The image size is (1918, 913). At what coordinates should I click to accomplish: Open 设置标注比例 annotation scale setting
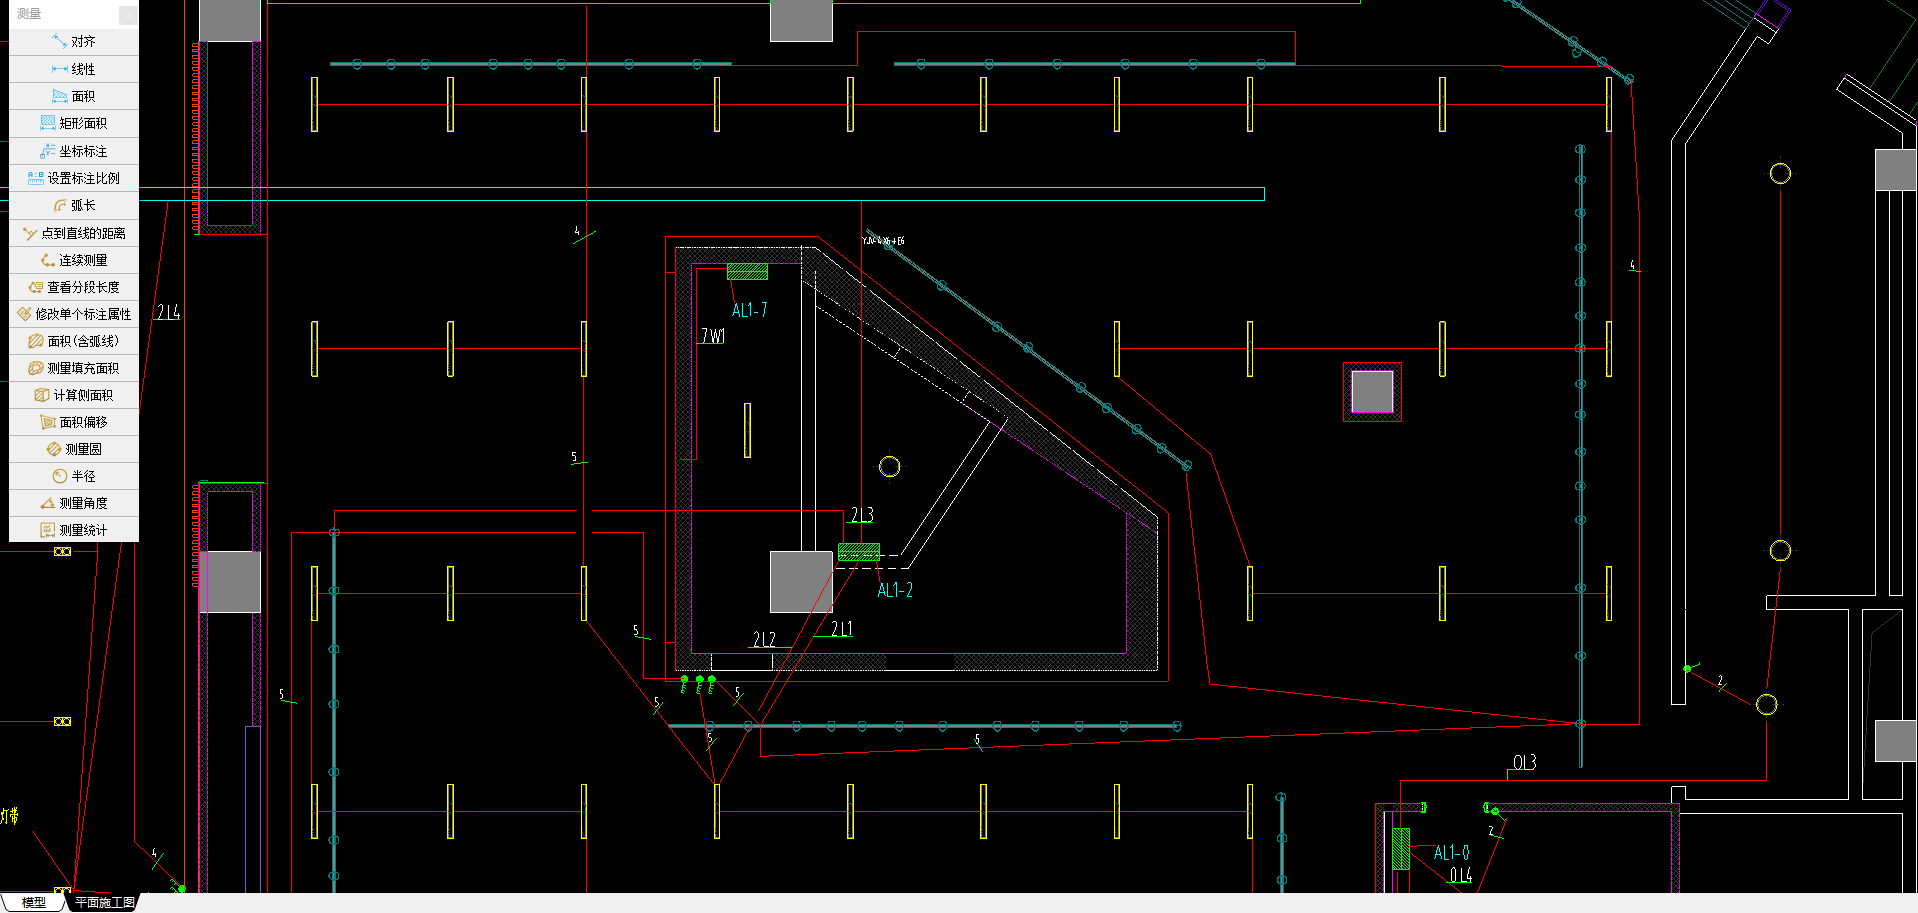click(x=74, y=178)
